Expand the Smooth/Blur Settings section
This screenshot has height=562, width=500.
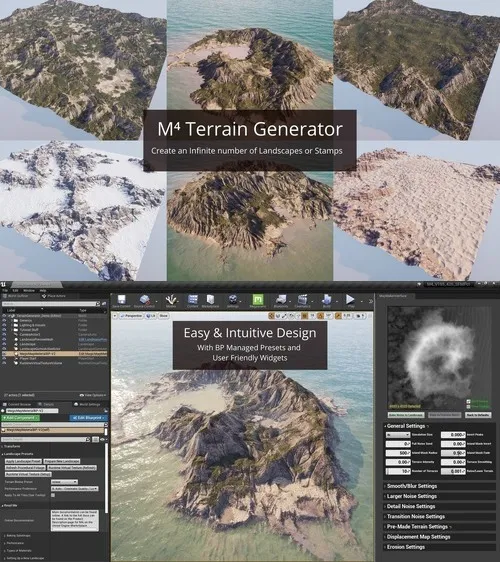click(x=439, y=486)
